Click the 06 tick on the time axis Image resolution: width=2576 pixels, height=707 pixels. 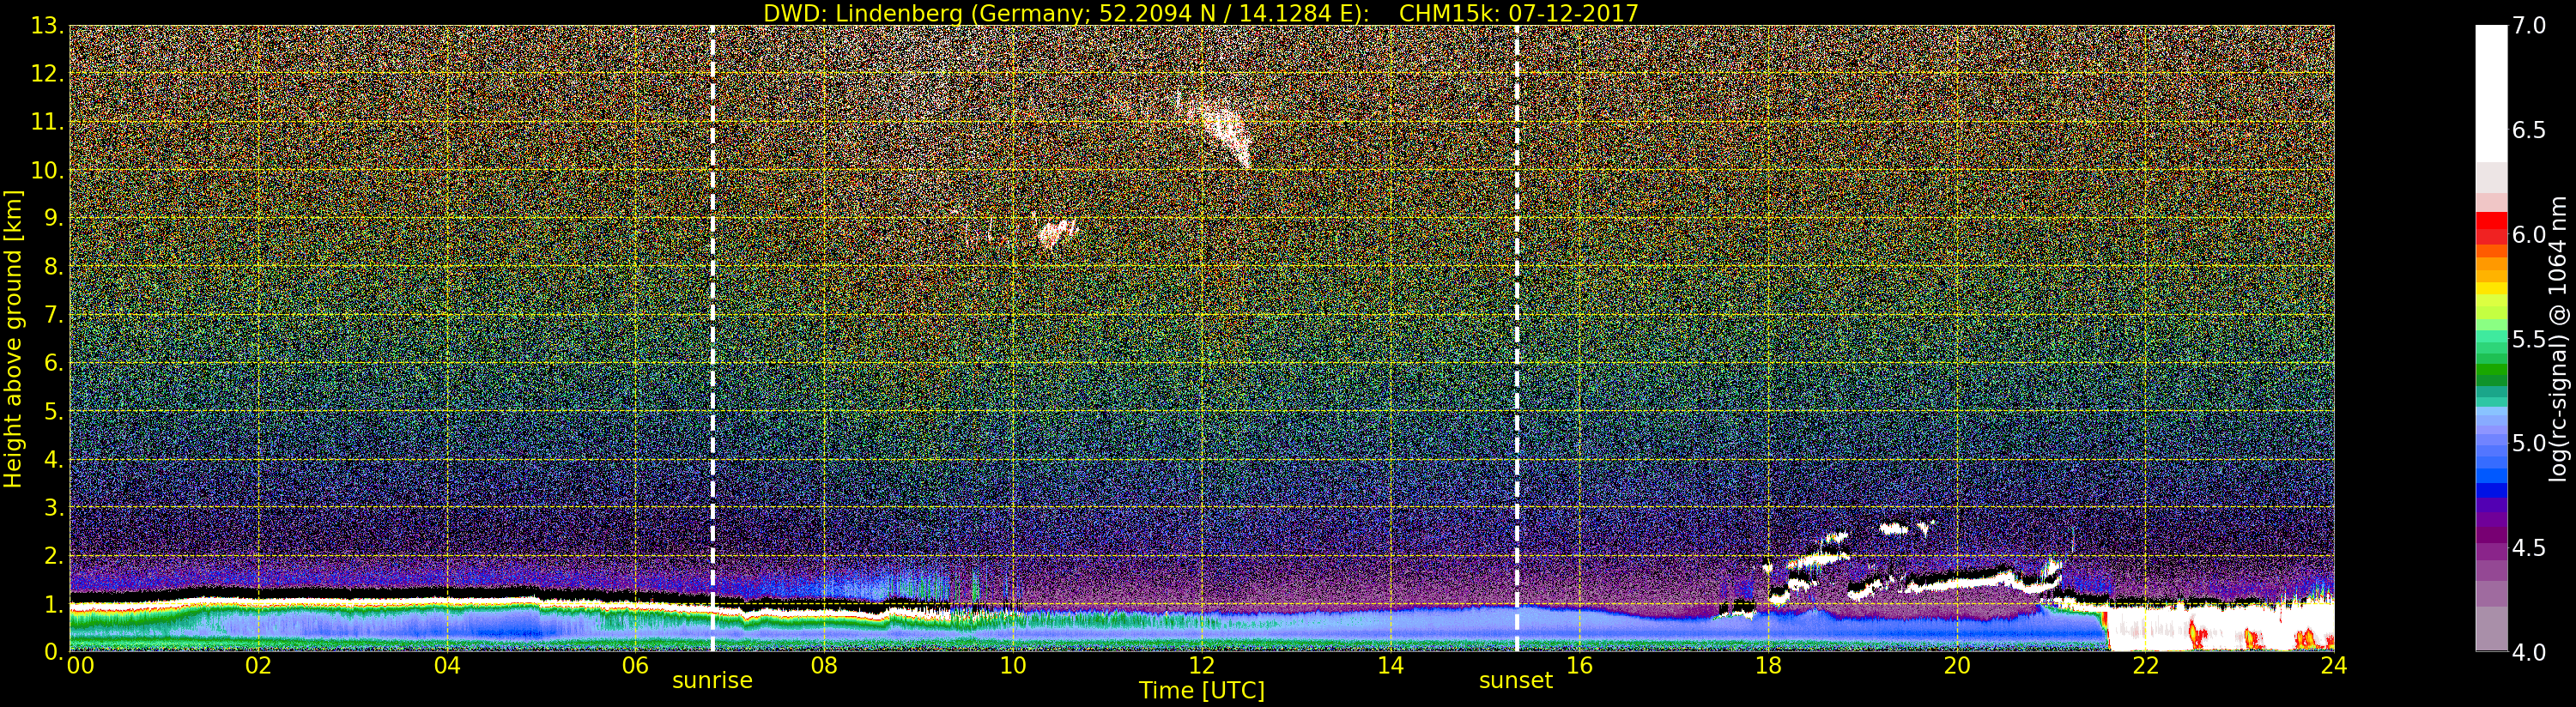pos(636,665)
